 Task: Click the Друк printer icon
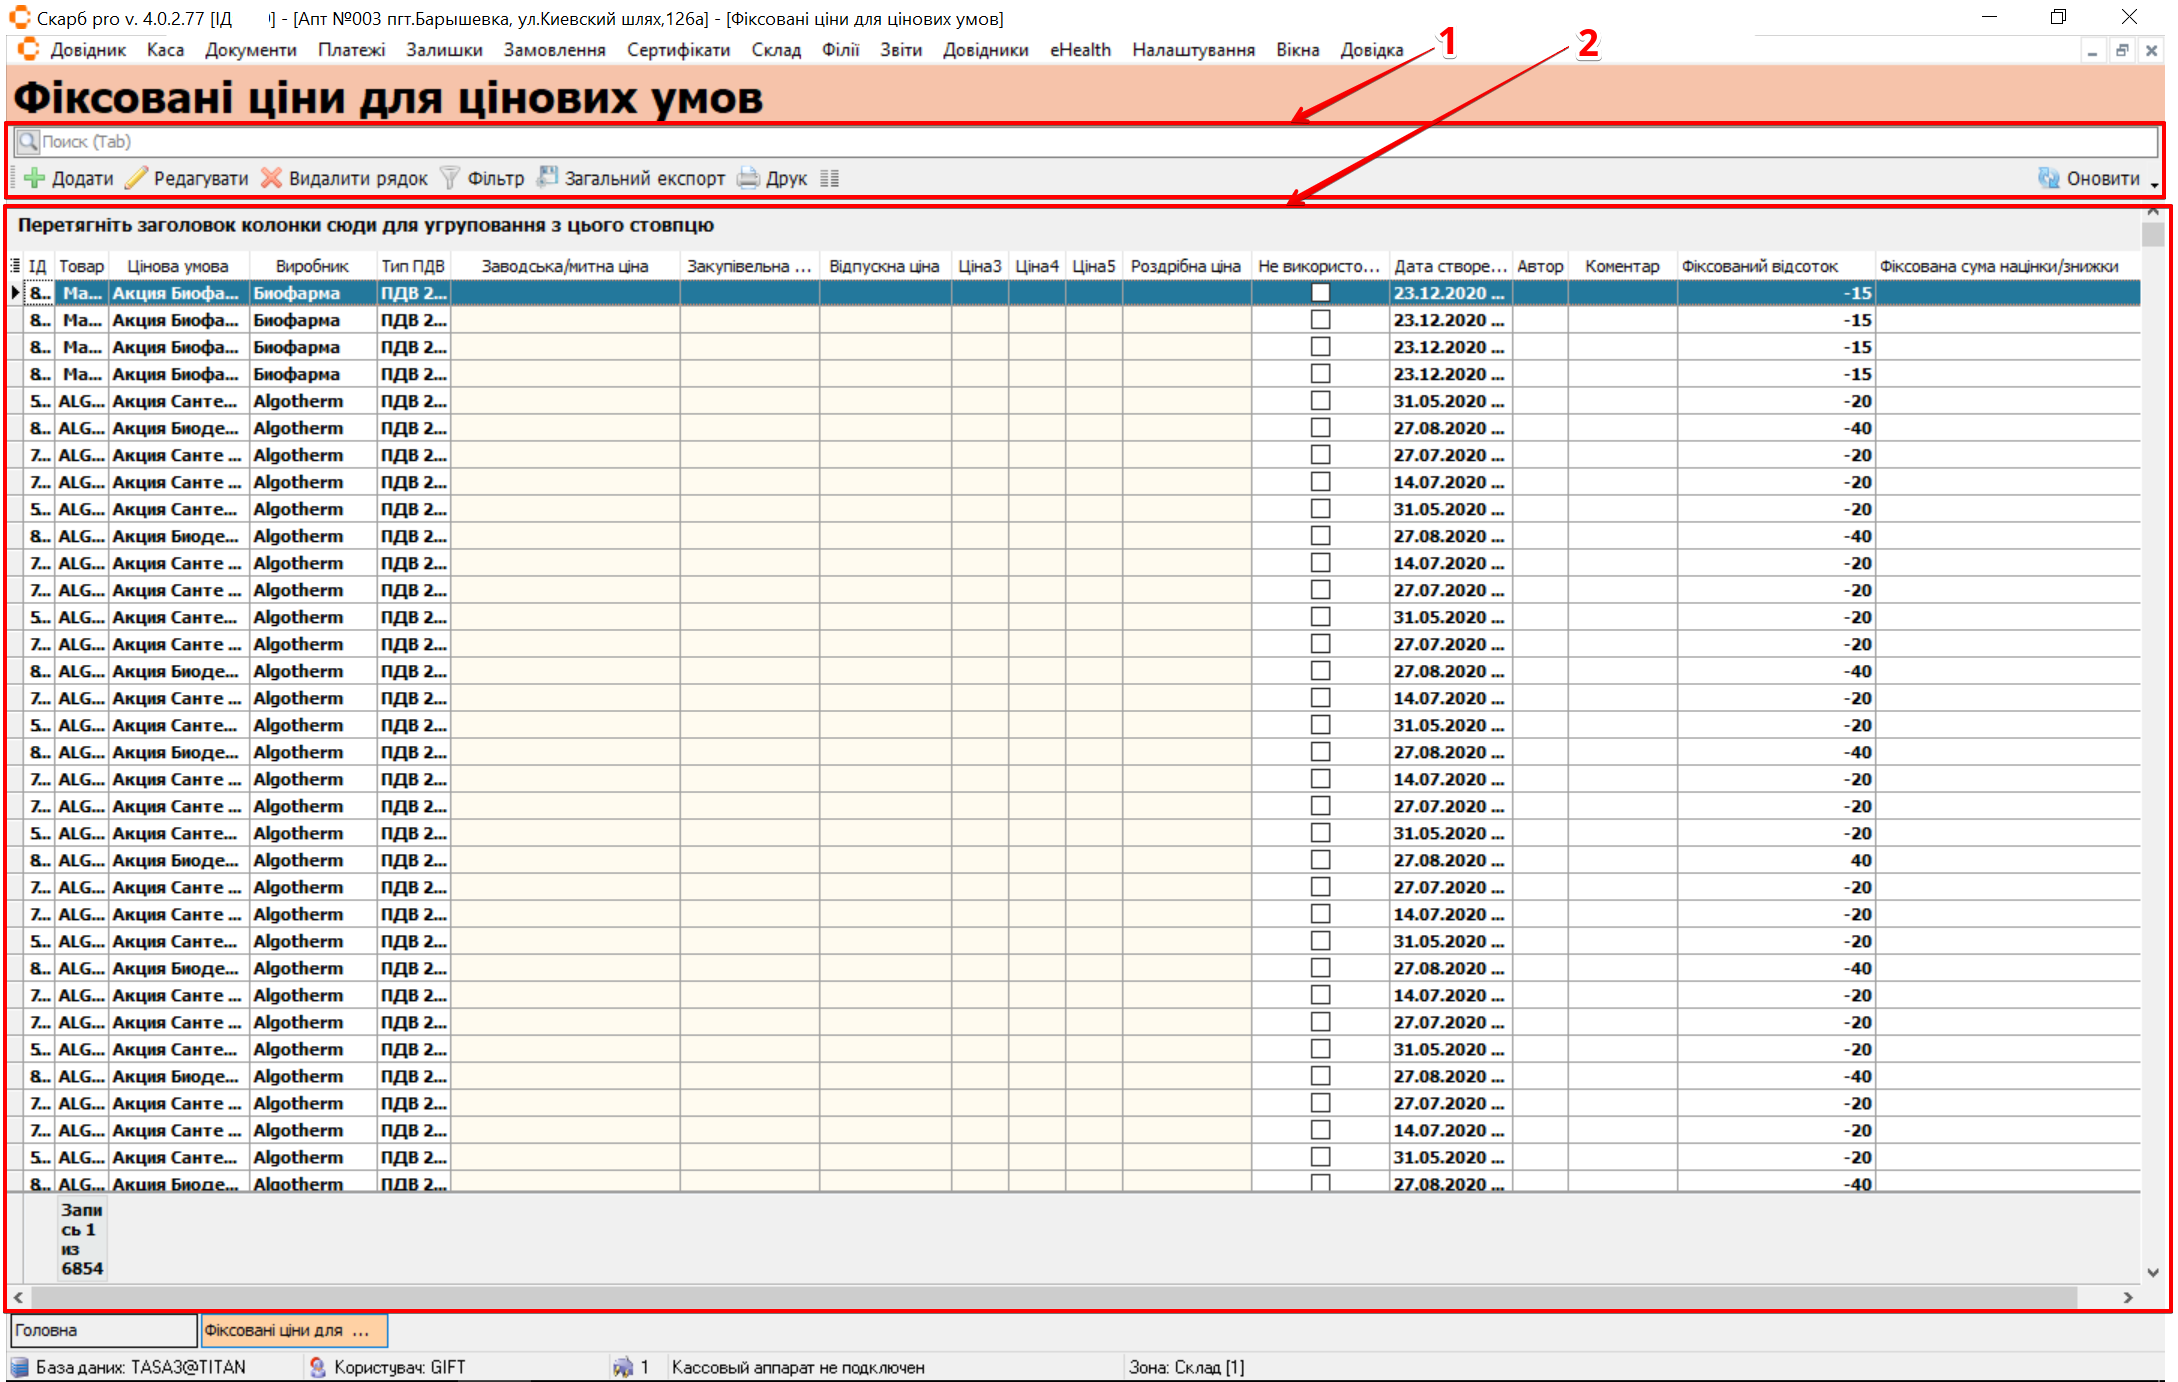[x=748, y=178]
